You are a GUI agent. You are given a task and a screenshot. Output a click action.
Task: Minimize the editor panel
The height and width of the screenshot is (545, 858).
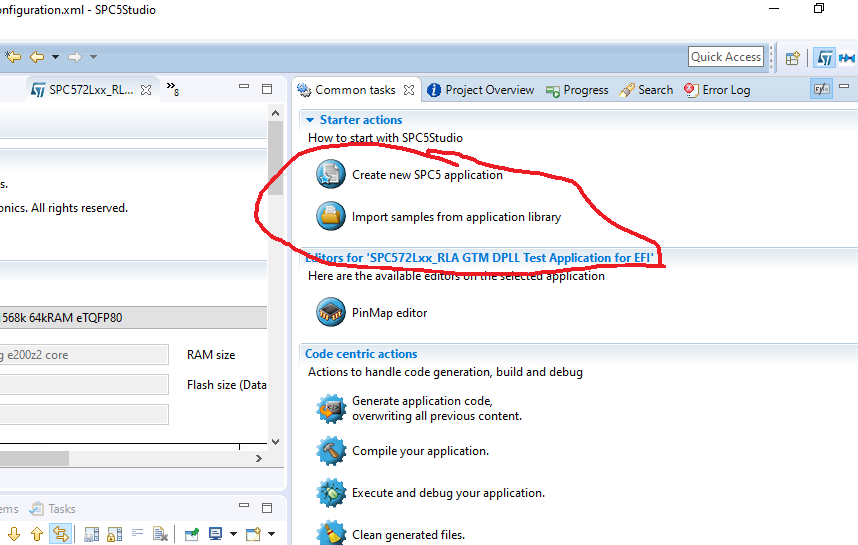point(244,88)
